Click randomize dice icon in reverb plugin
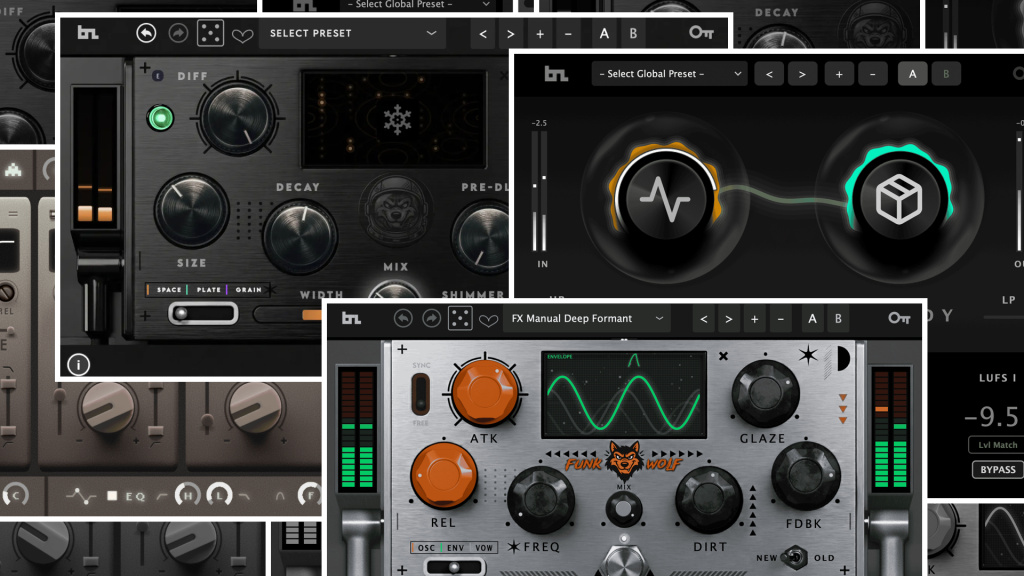Screen dimensions: 1024x576 click(x=210, y=33)
